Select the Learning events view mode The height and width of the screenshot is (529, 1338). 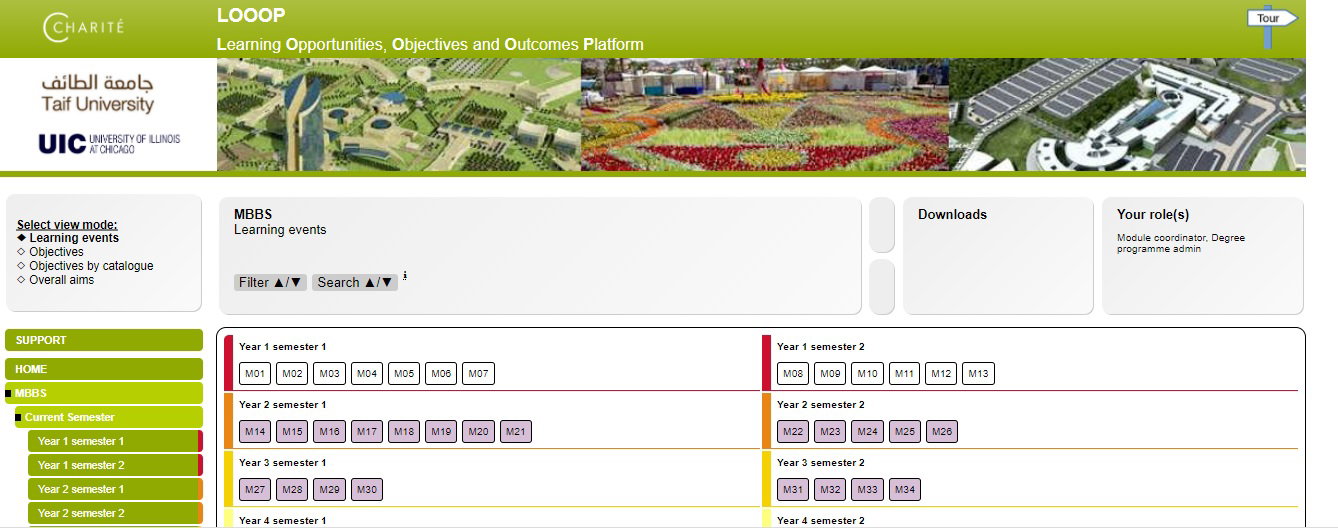[73, 238]
